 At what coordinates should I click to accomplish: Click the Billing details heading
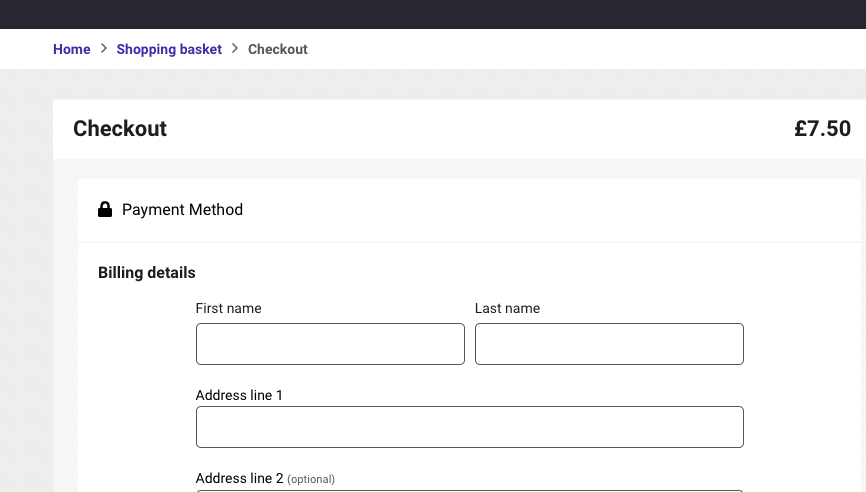[147, 273]
